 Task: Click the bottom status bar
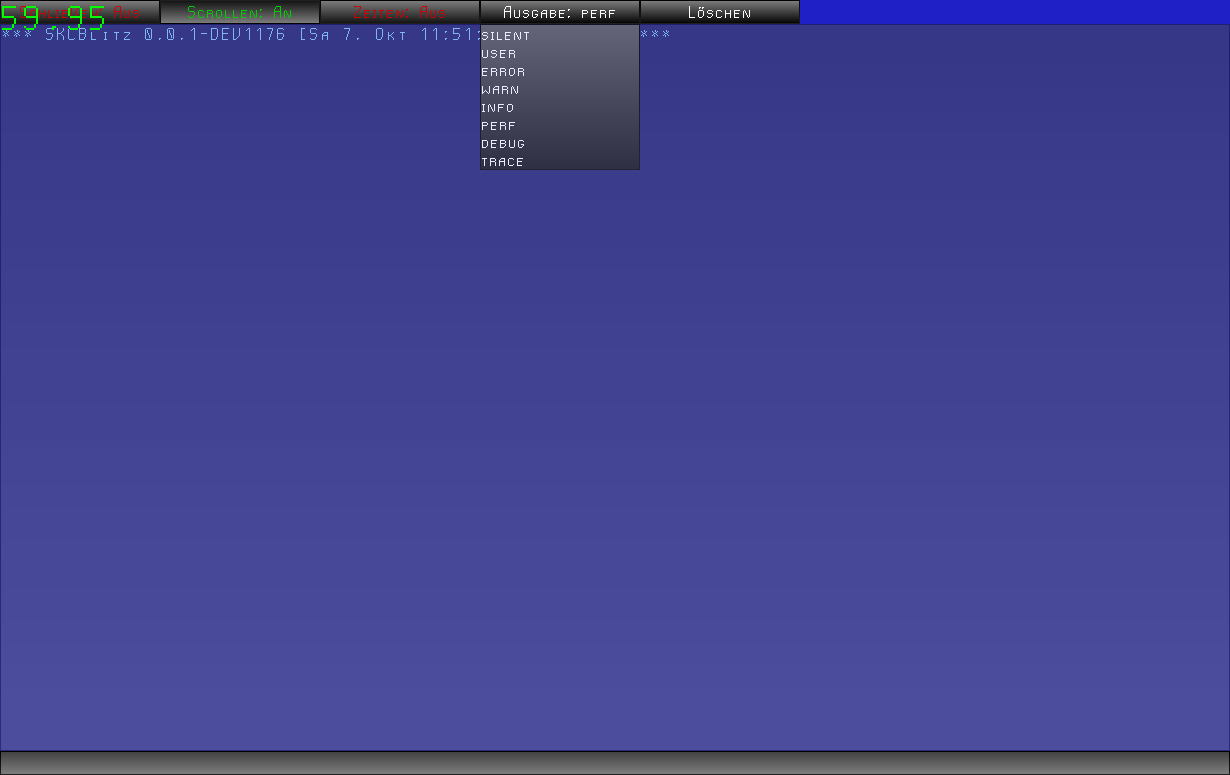coord(615,763)
